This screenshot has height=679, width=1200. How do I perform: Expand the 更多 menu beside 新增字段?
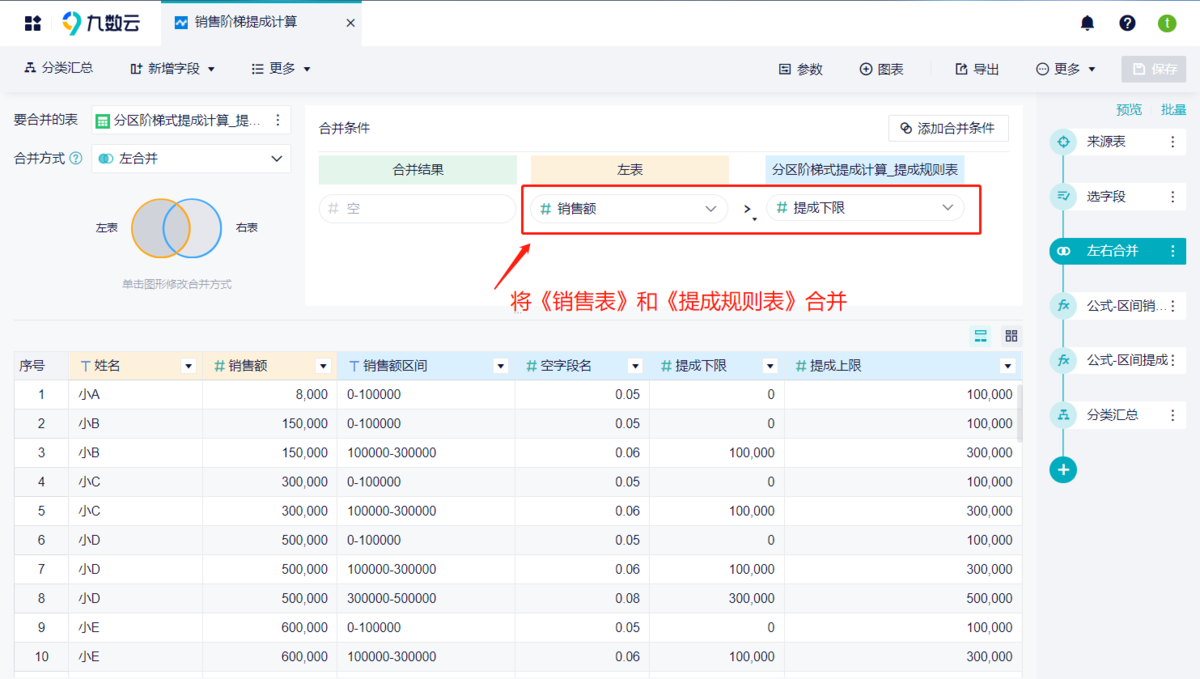click(281, 69)
